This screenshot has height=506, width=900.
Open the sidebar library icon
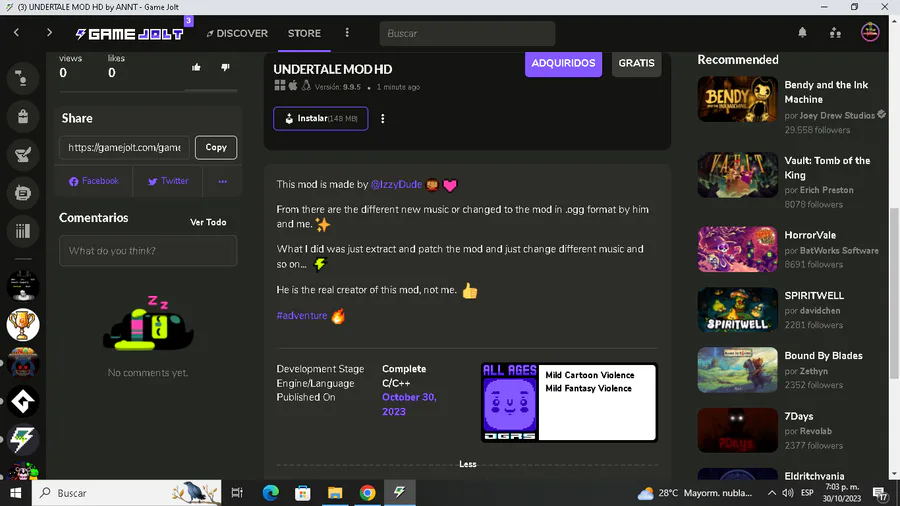pos(23,231)
